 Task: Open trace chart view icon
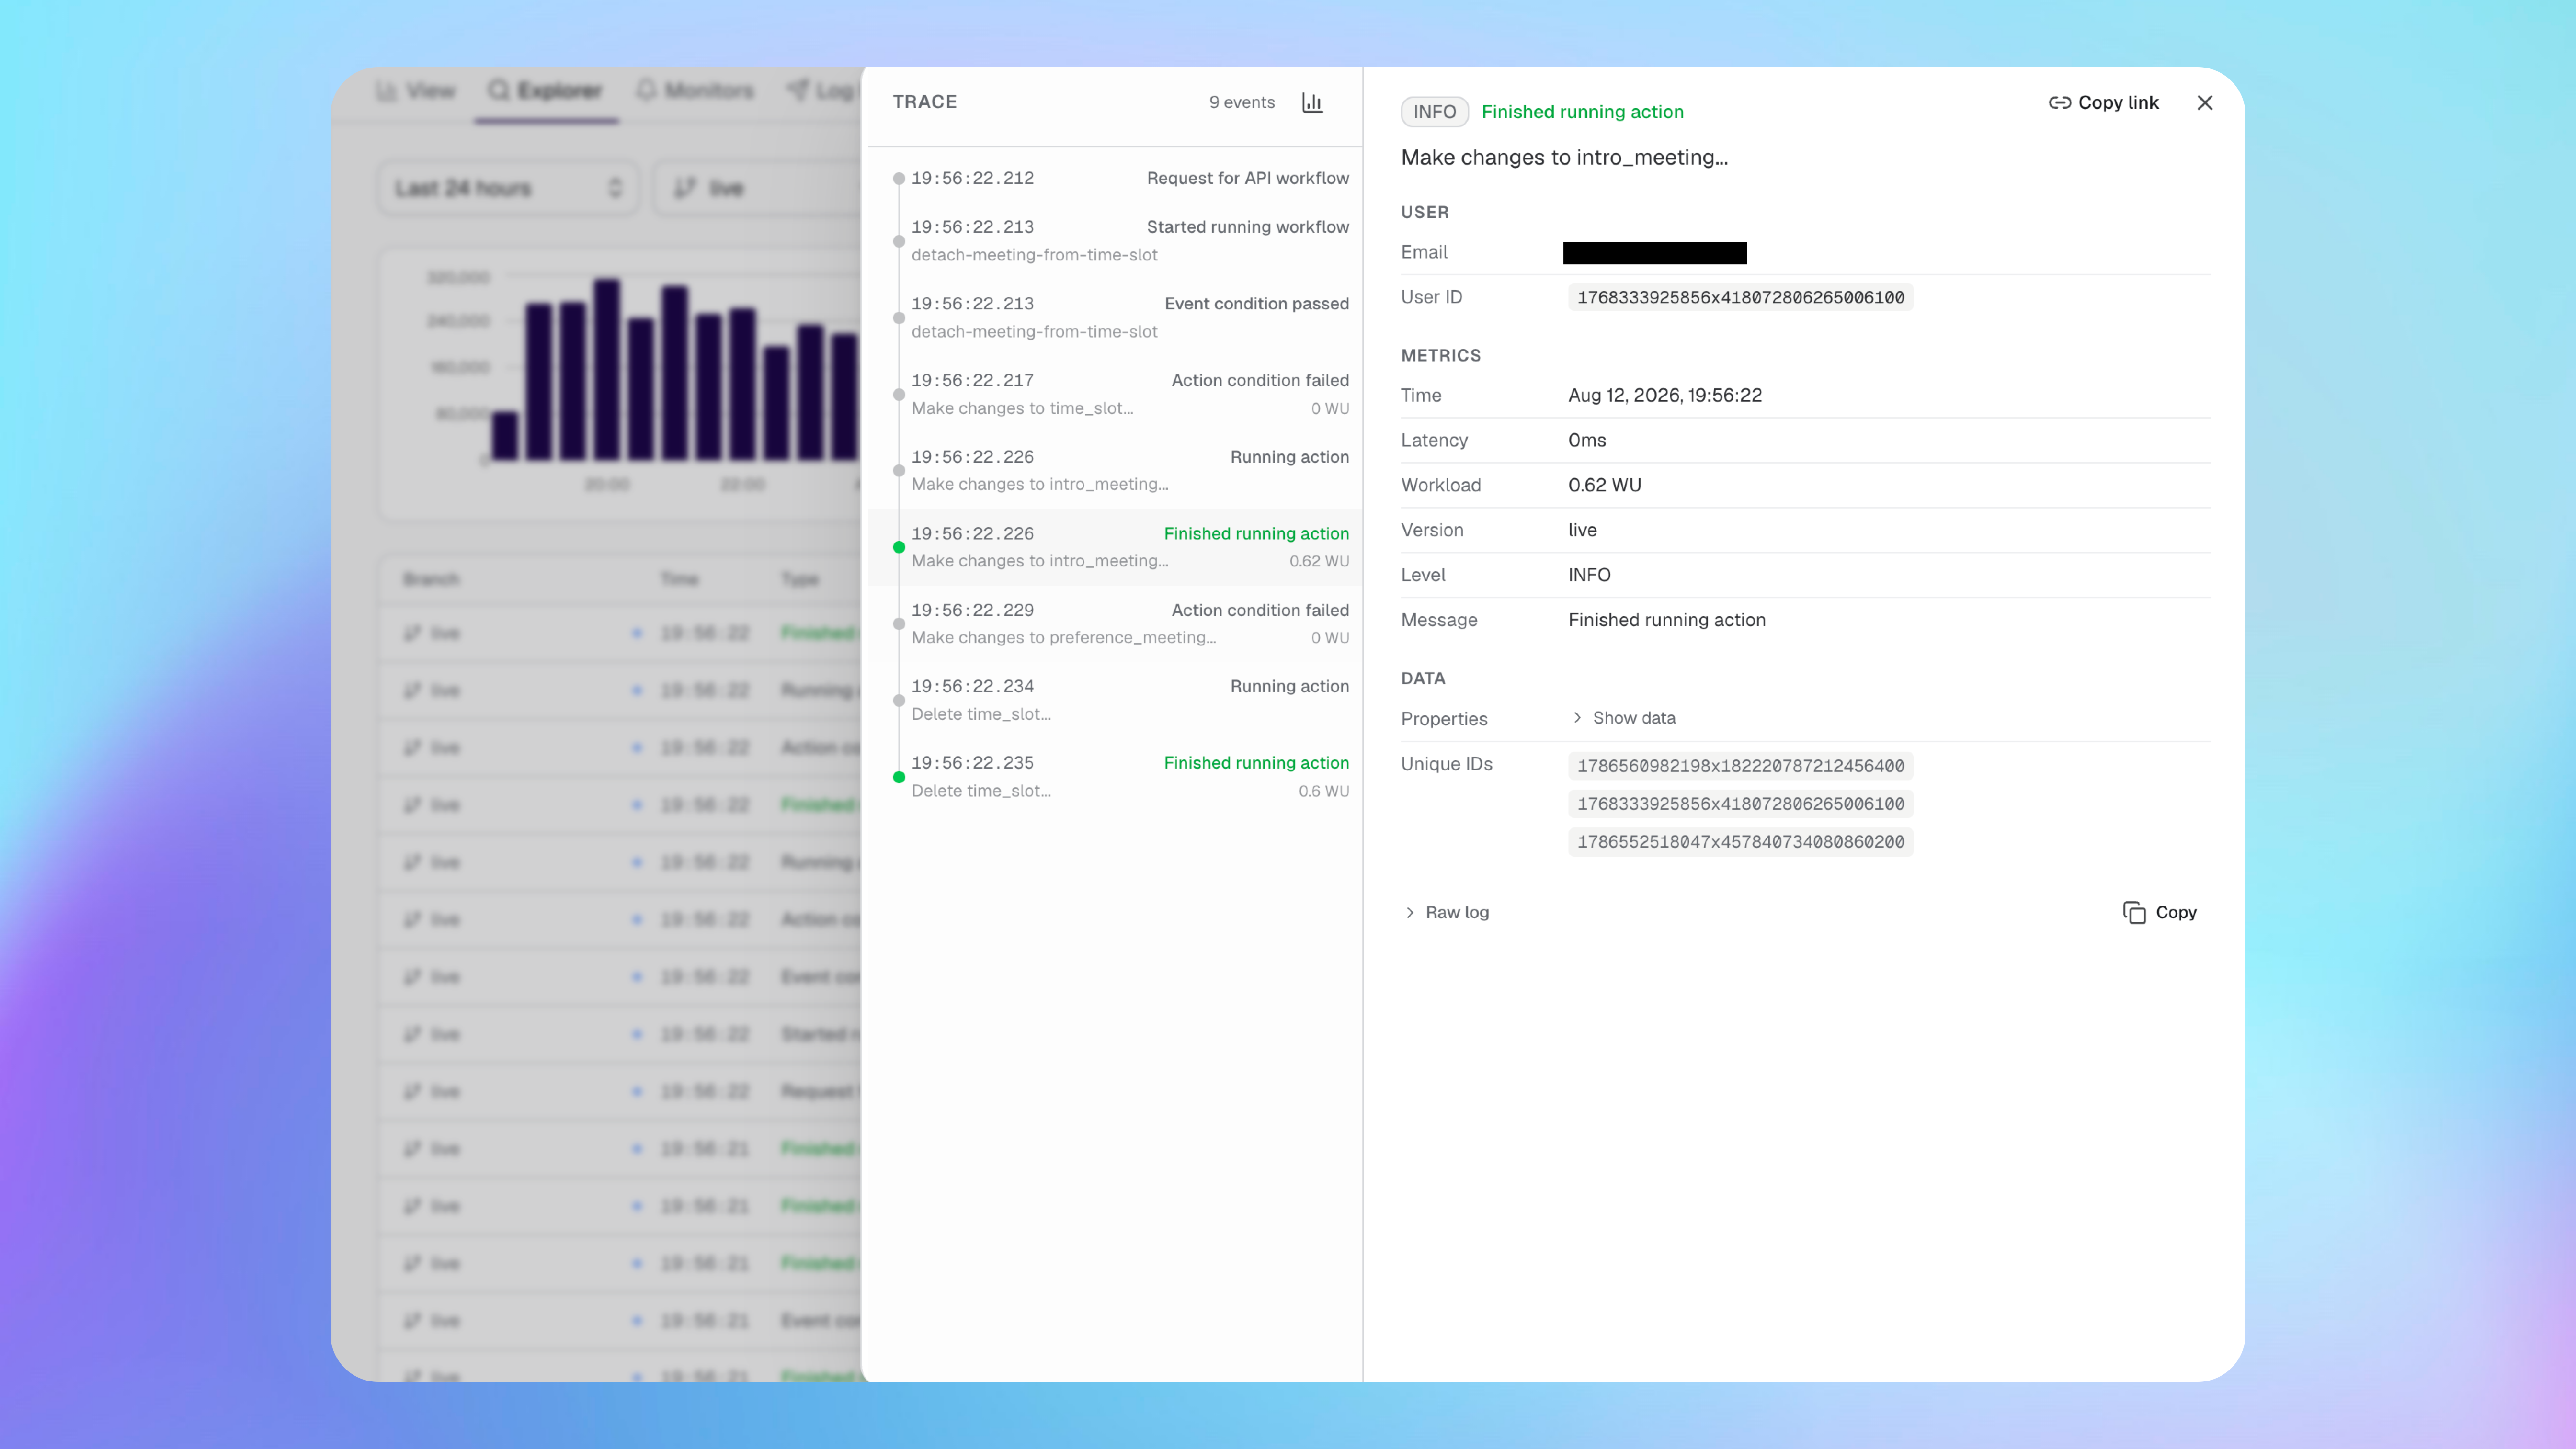coord(1312,102)
